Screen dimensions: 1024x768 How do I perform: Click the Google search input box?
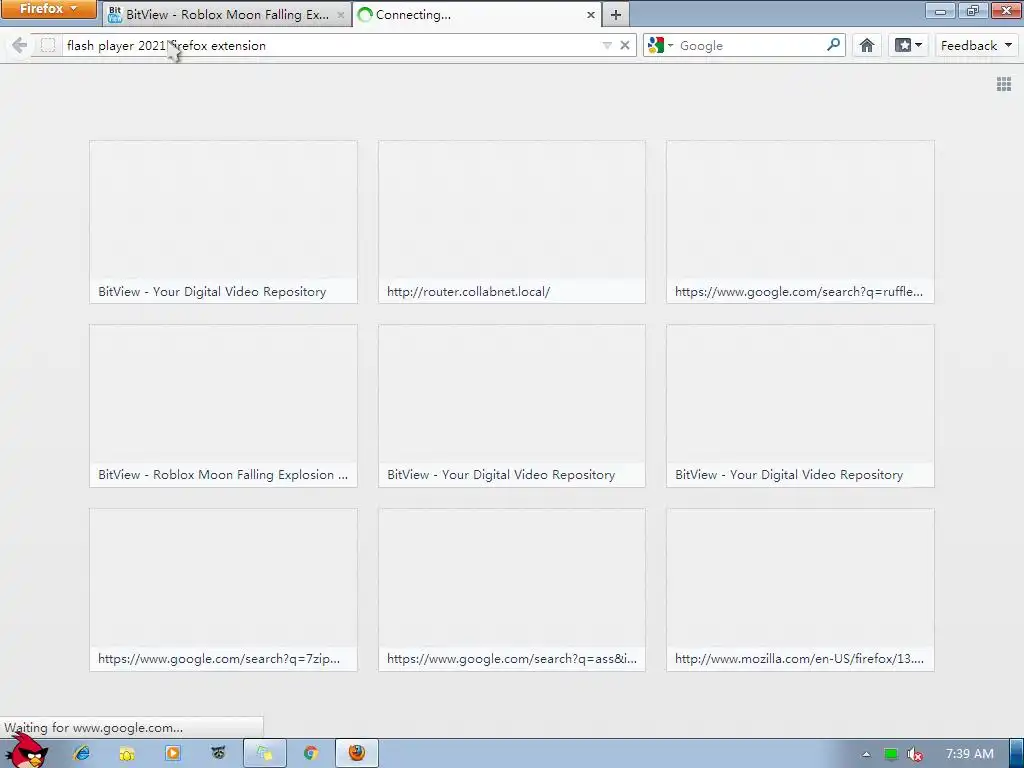tap(749, 45)
